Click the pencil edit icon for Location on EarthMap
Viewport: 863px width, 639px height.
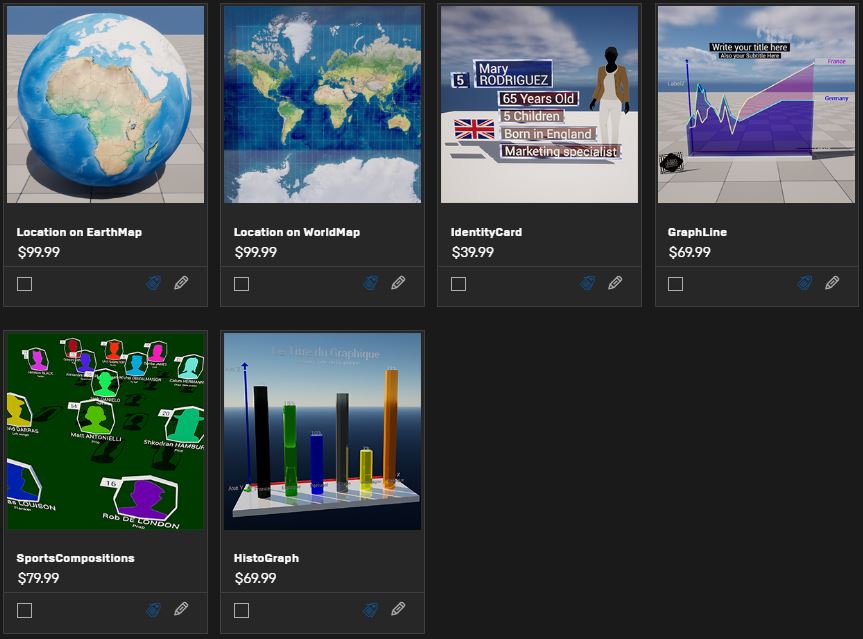click(181, 283)
